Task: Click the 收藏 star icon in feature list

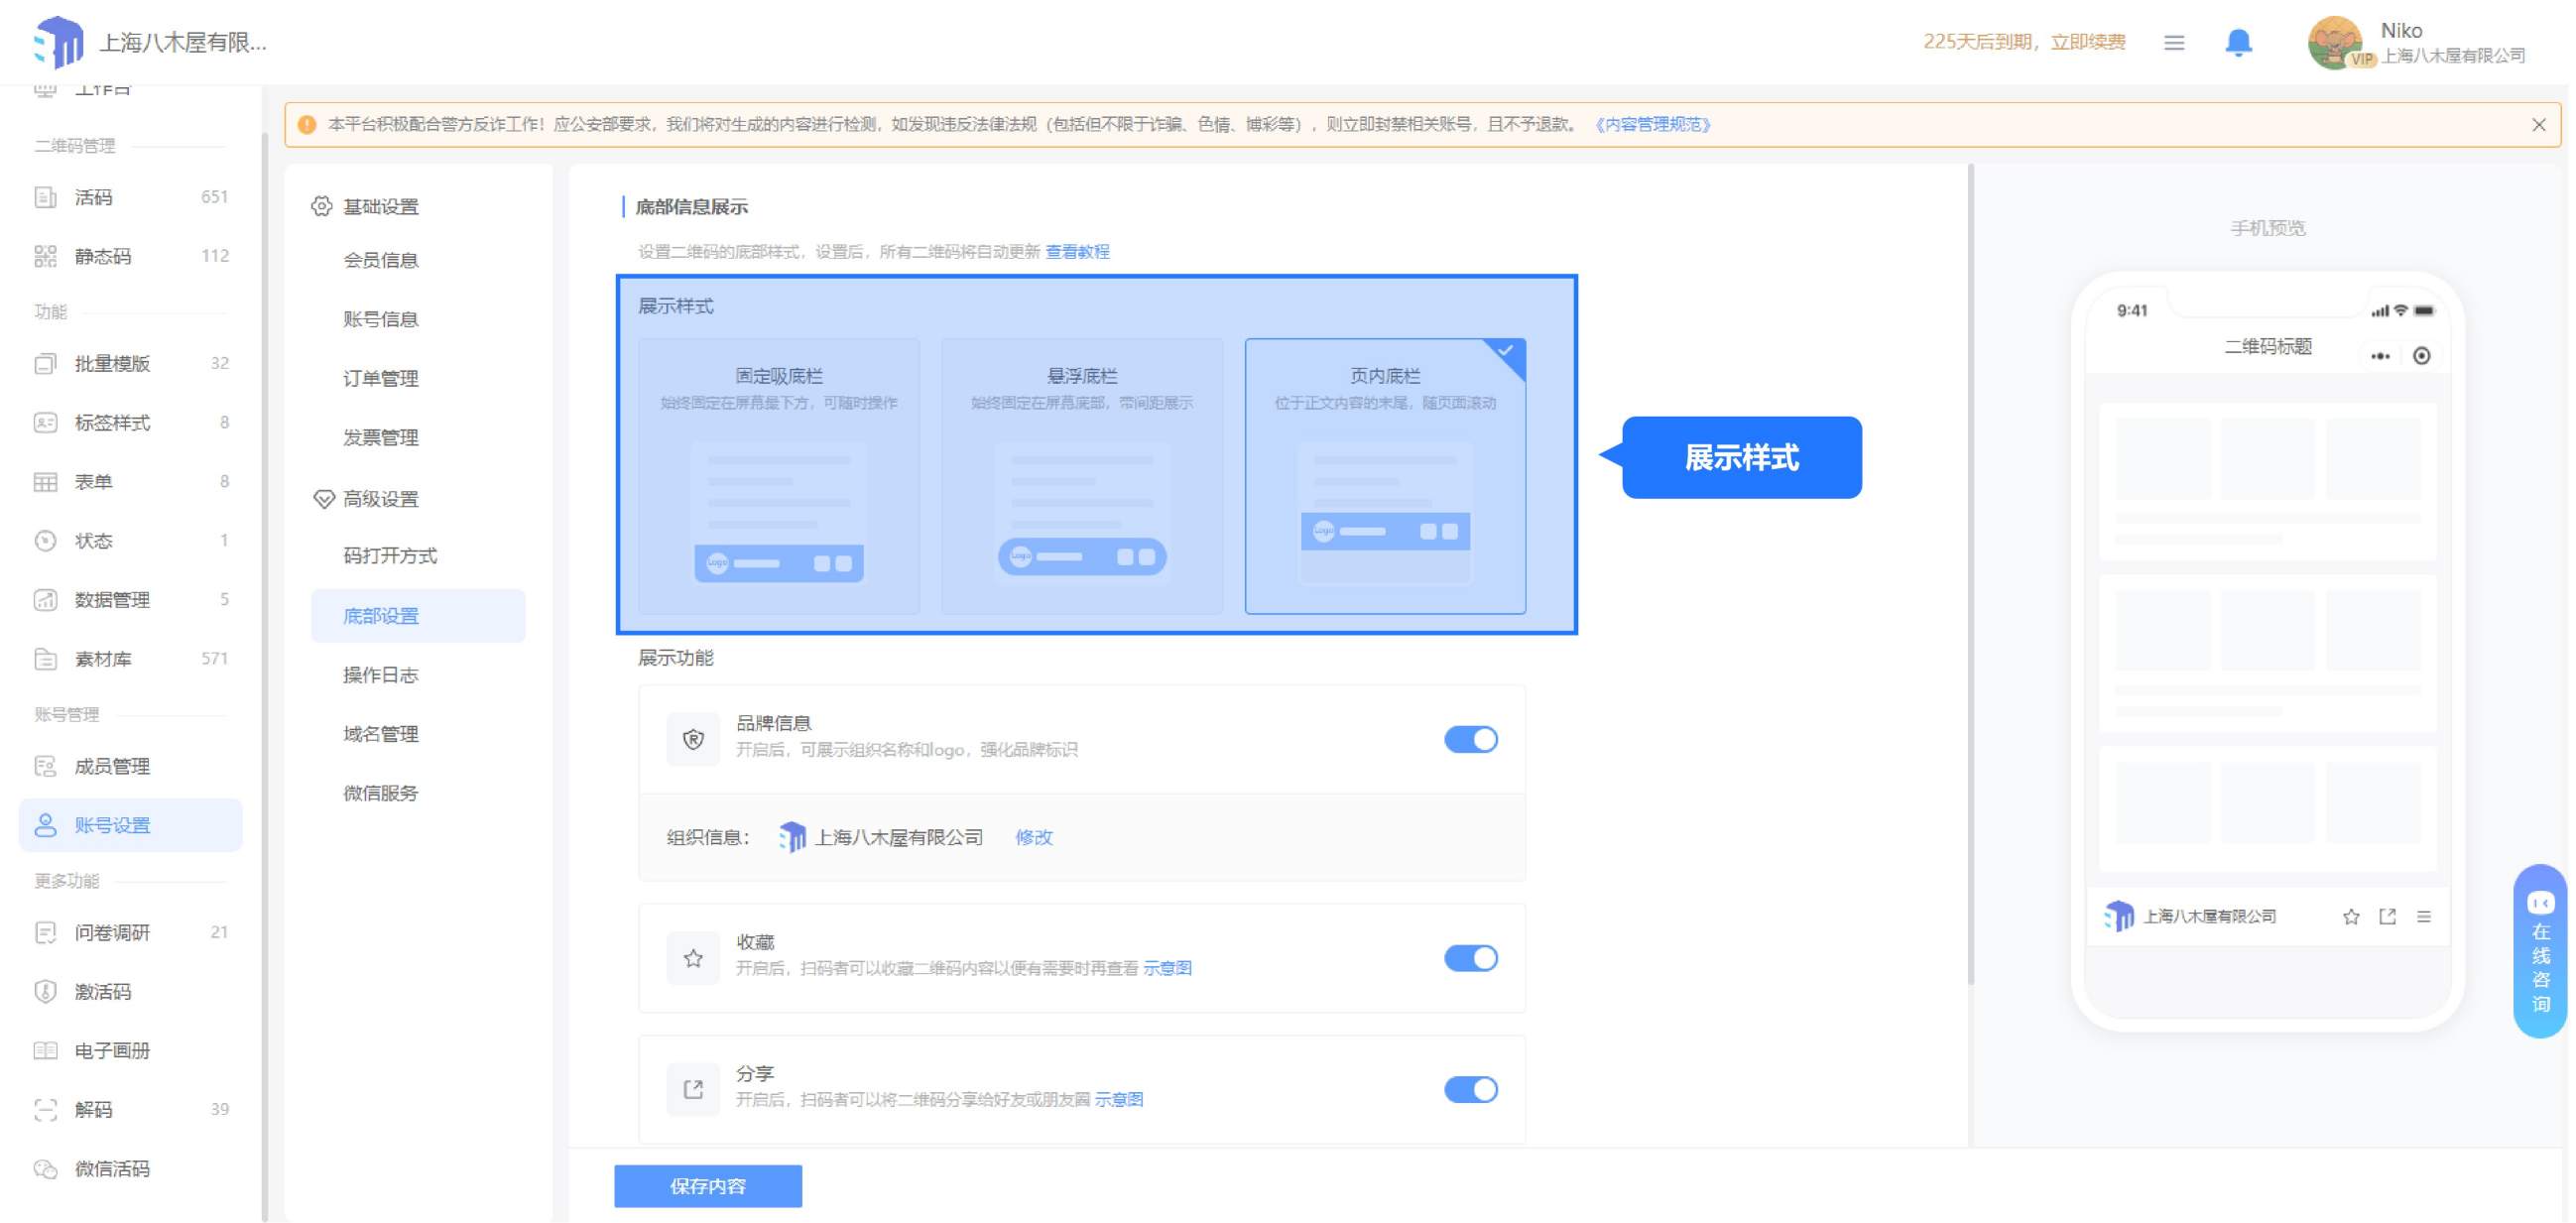Action: point(693,958)
